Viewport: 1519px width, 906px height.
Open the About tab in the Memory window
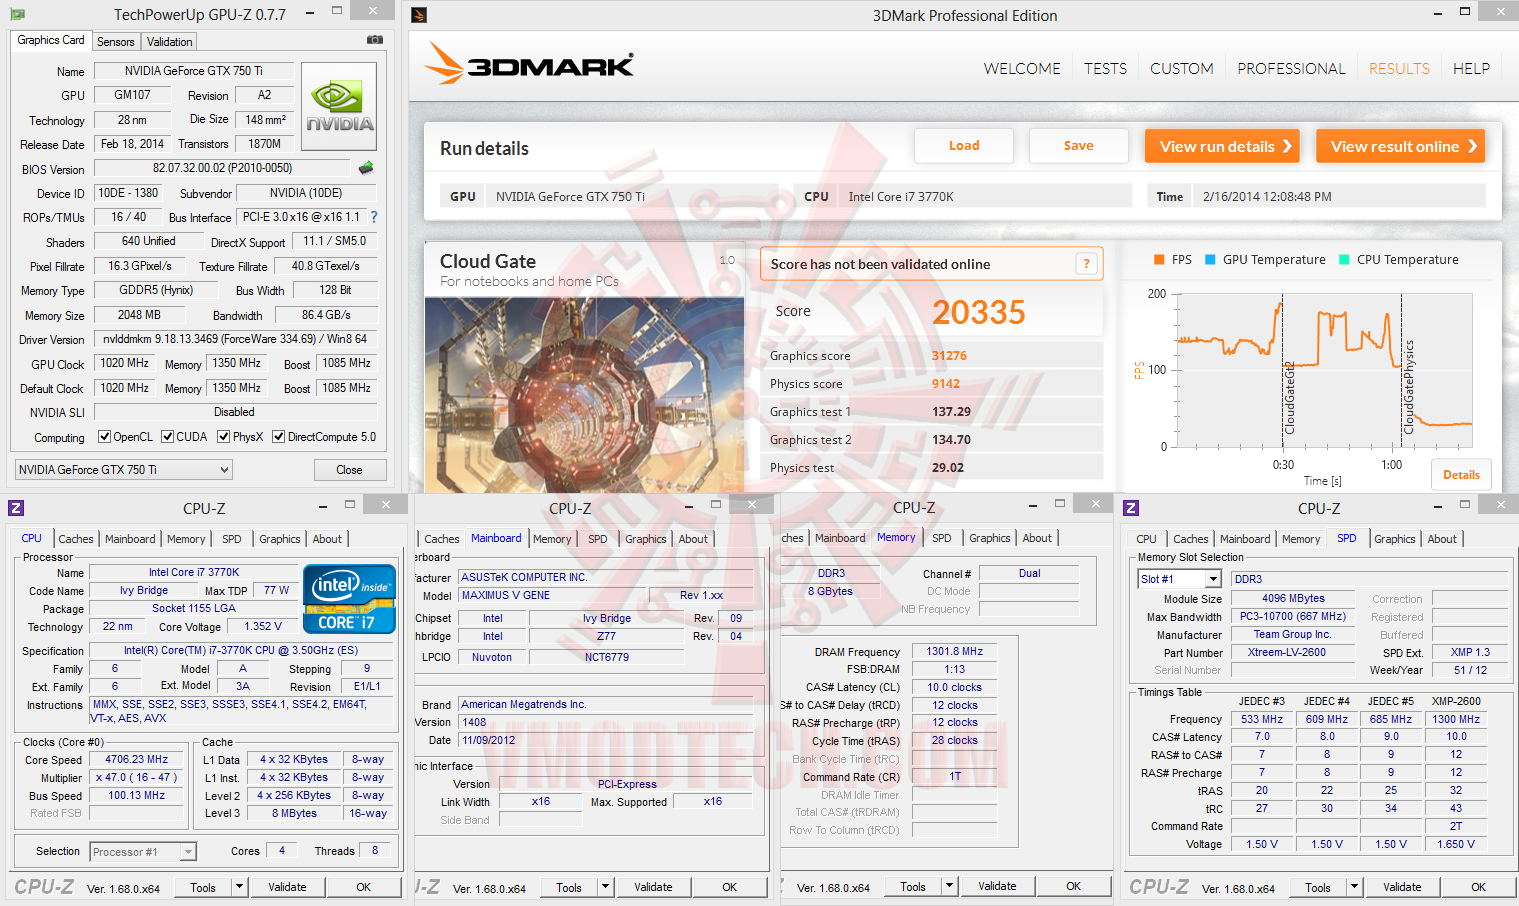[1037, 538]
